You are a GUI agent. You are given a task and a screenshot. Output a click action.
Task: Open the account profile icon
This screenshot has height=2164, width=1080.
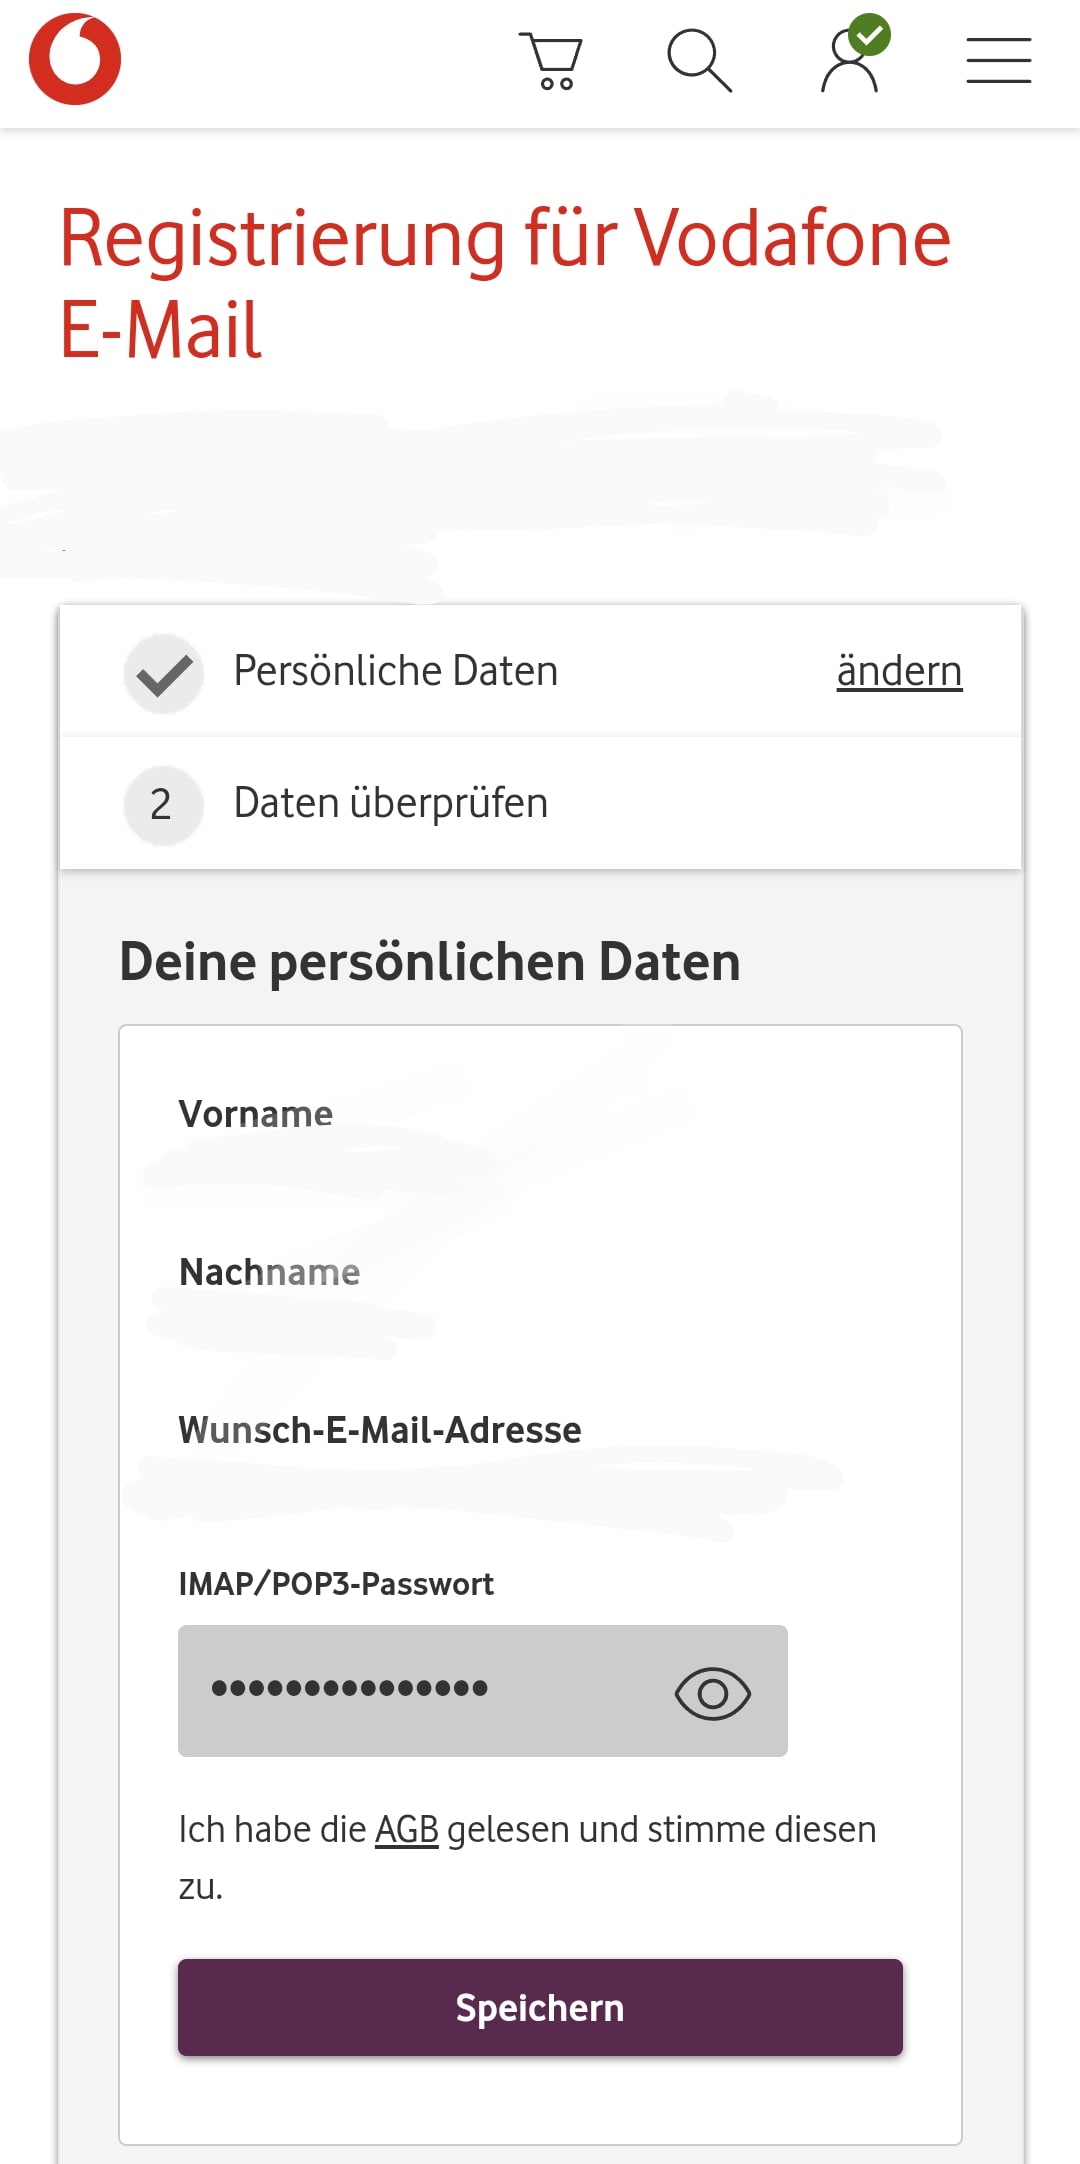click(x=851, y=60)
